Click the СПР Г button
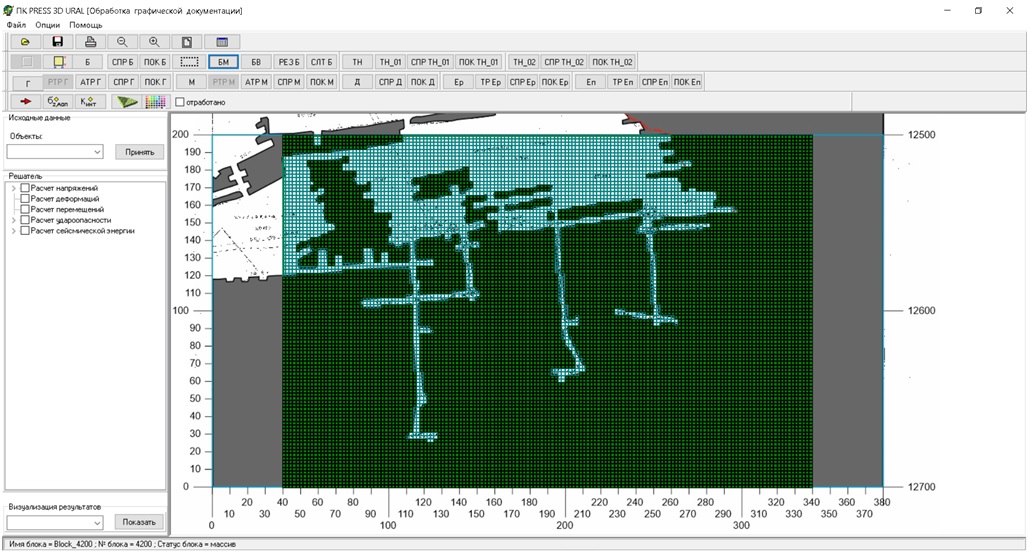 point(123,82)
